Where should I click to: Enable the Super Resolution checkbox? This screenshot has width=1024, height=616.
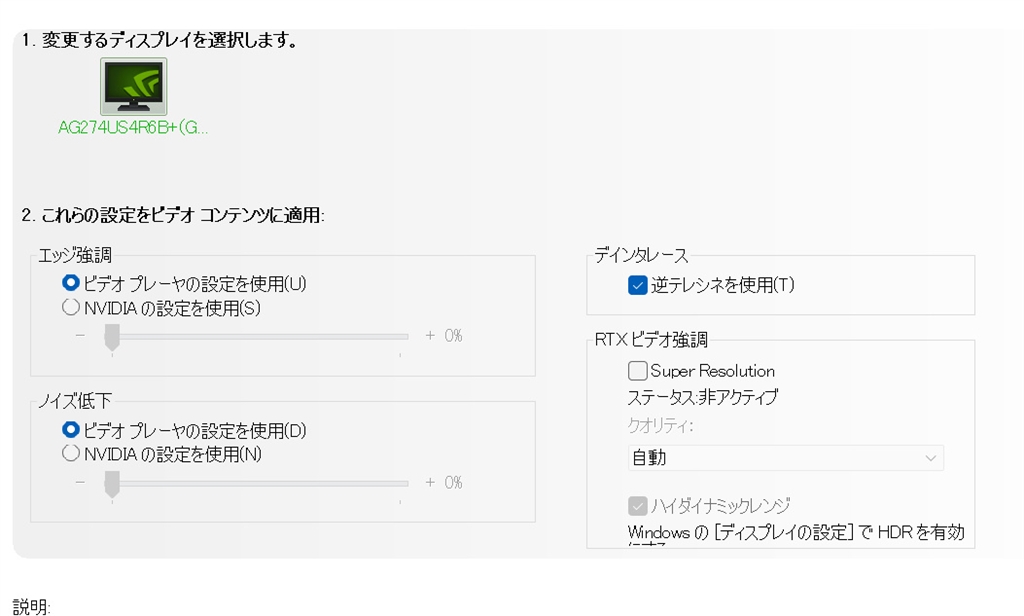(638, 371)
